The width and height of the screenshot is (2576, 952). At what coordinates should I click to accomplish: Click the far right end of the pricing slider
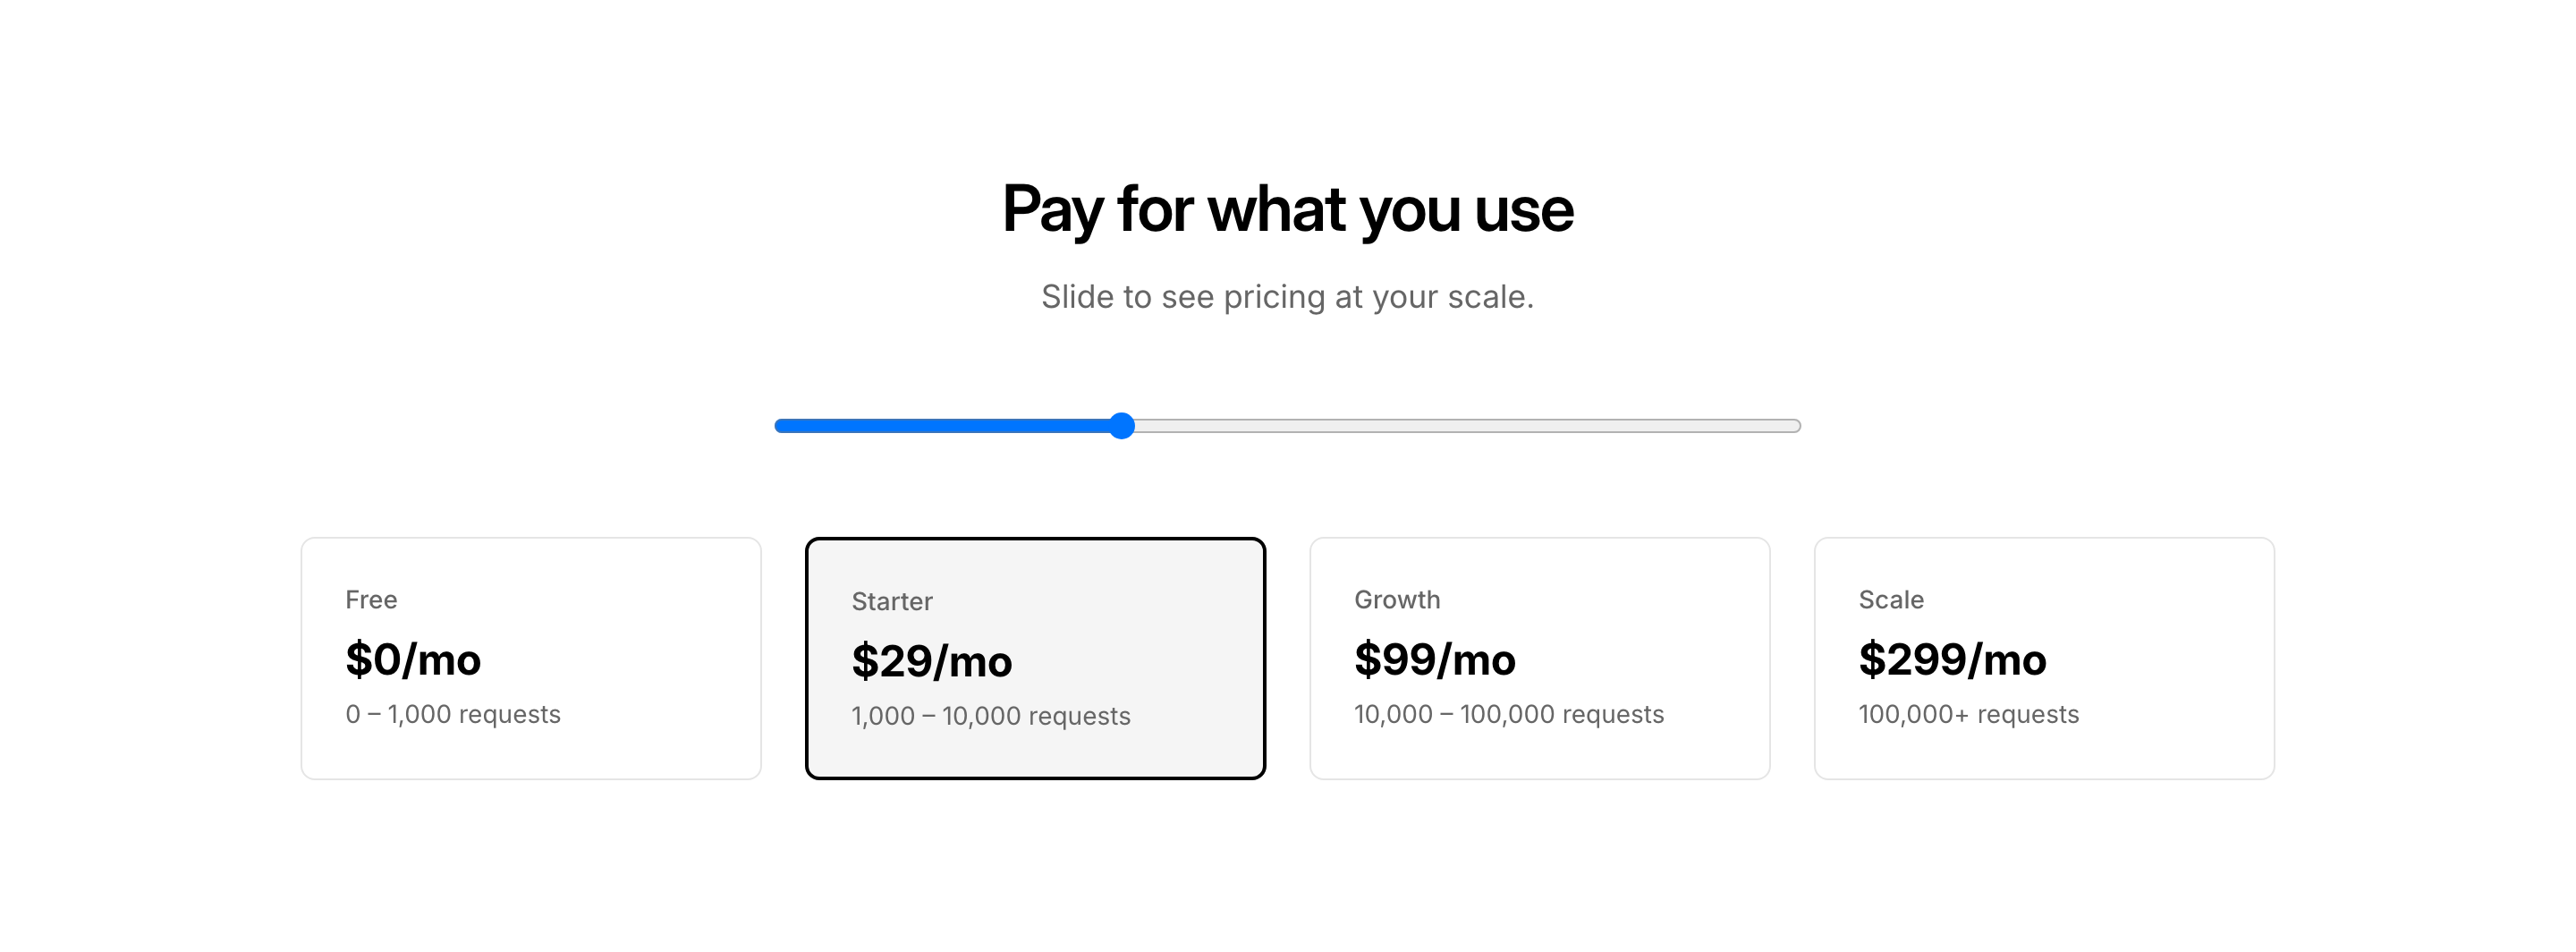pyautogui.click(x=1795, y=426)
